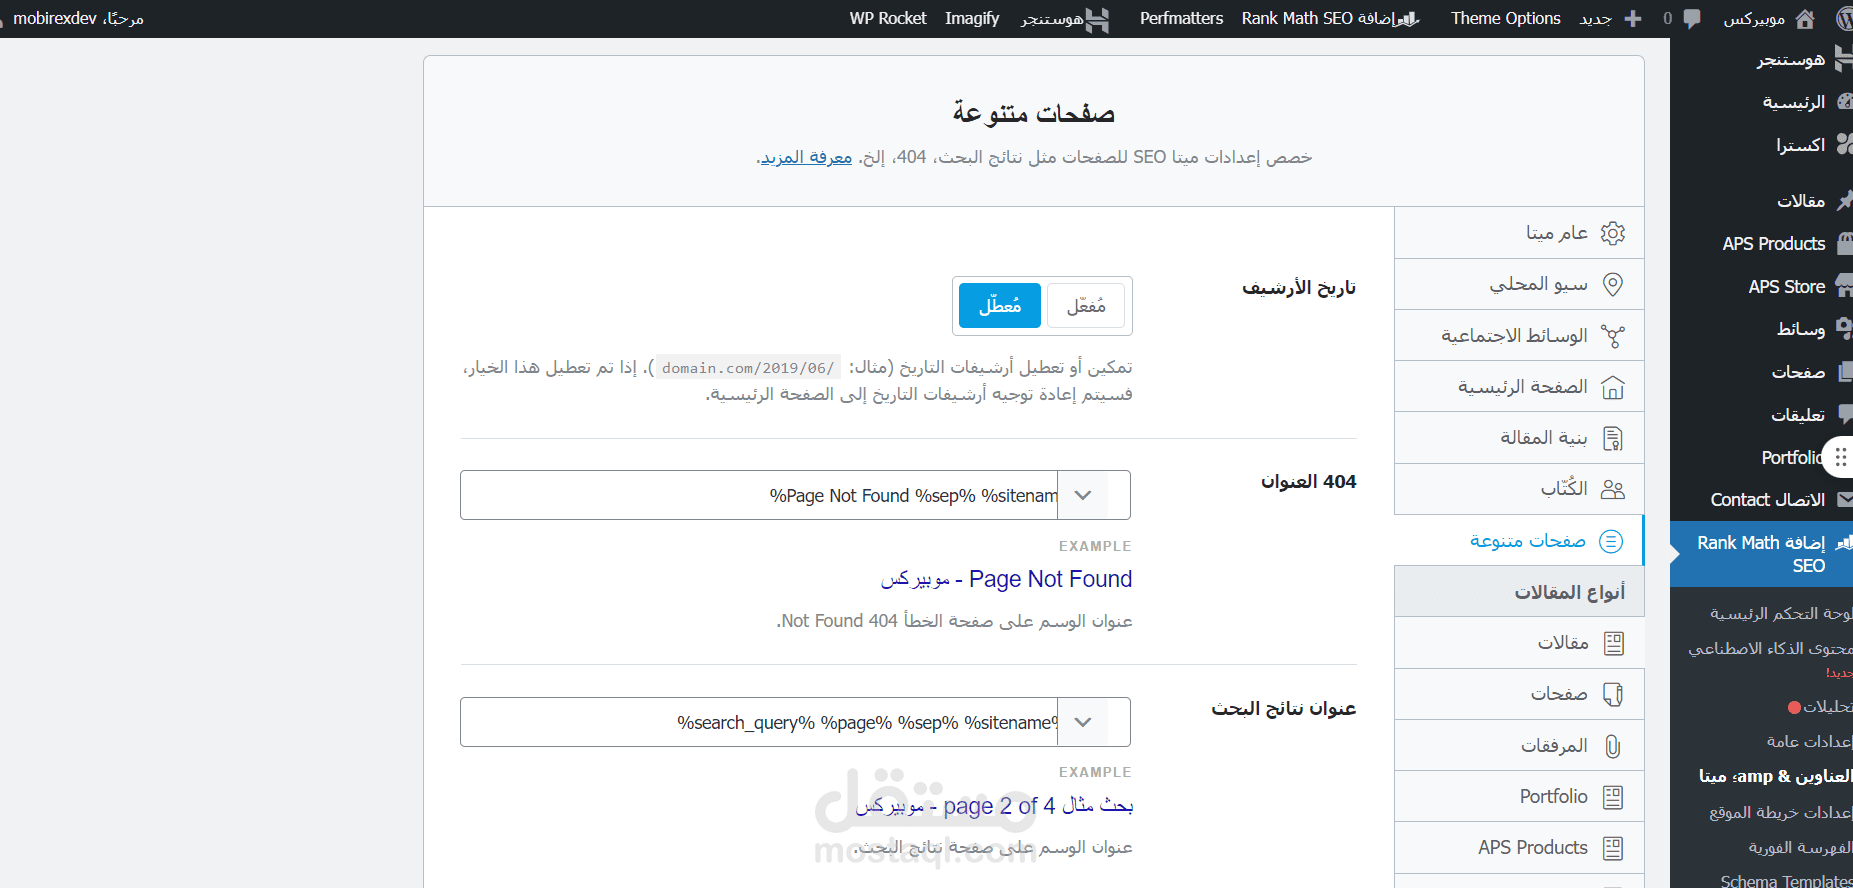Click the معرفة المزيد link
The height and width of the screenshot is (888, 1853).
pyautogui.click(x=806, y=157)
